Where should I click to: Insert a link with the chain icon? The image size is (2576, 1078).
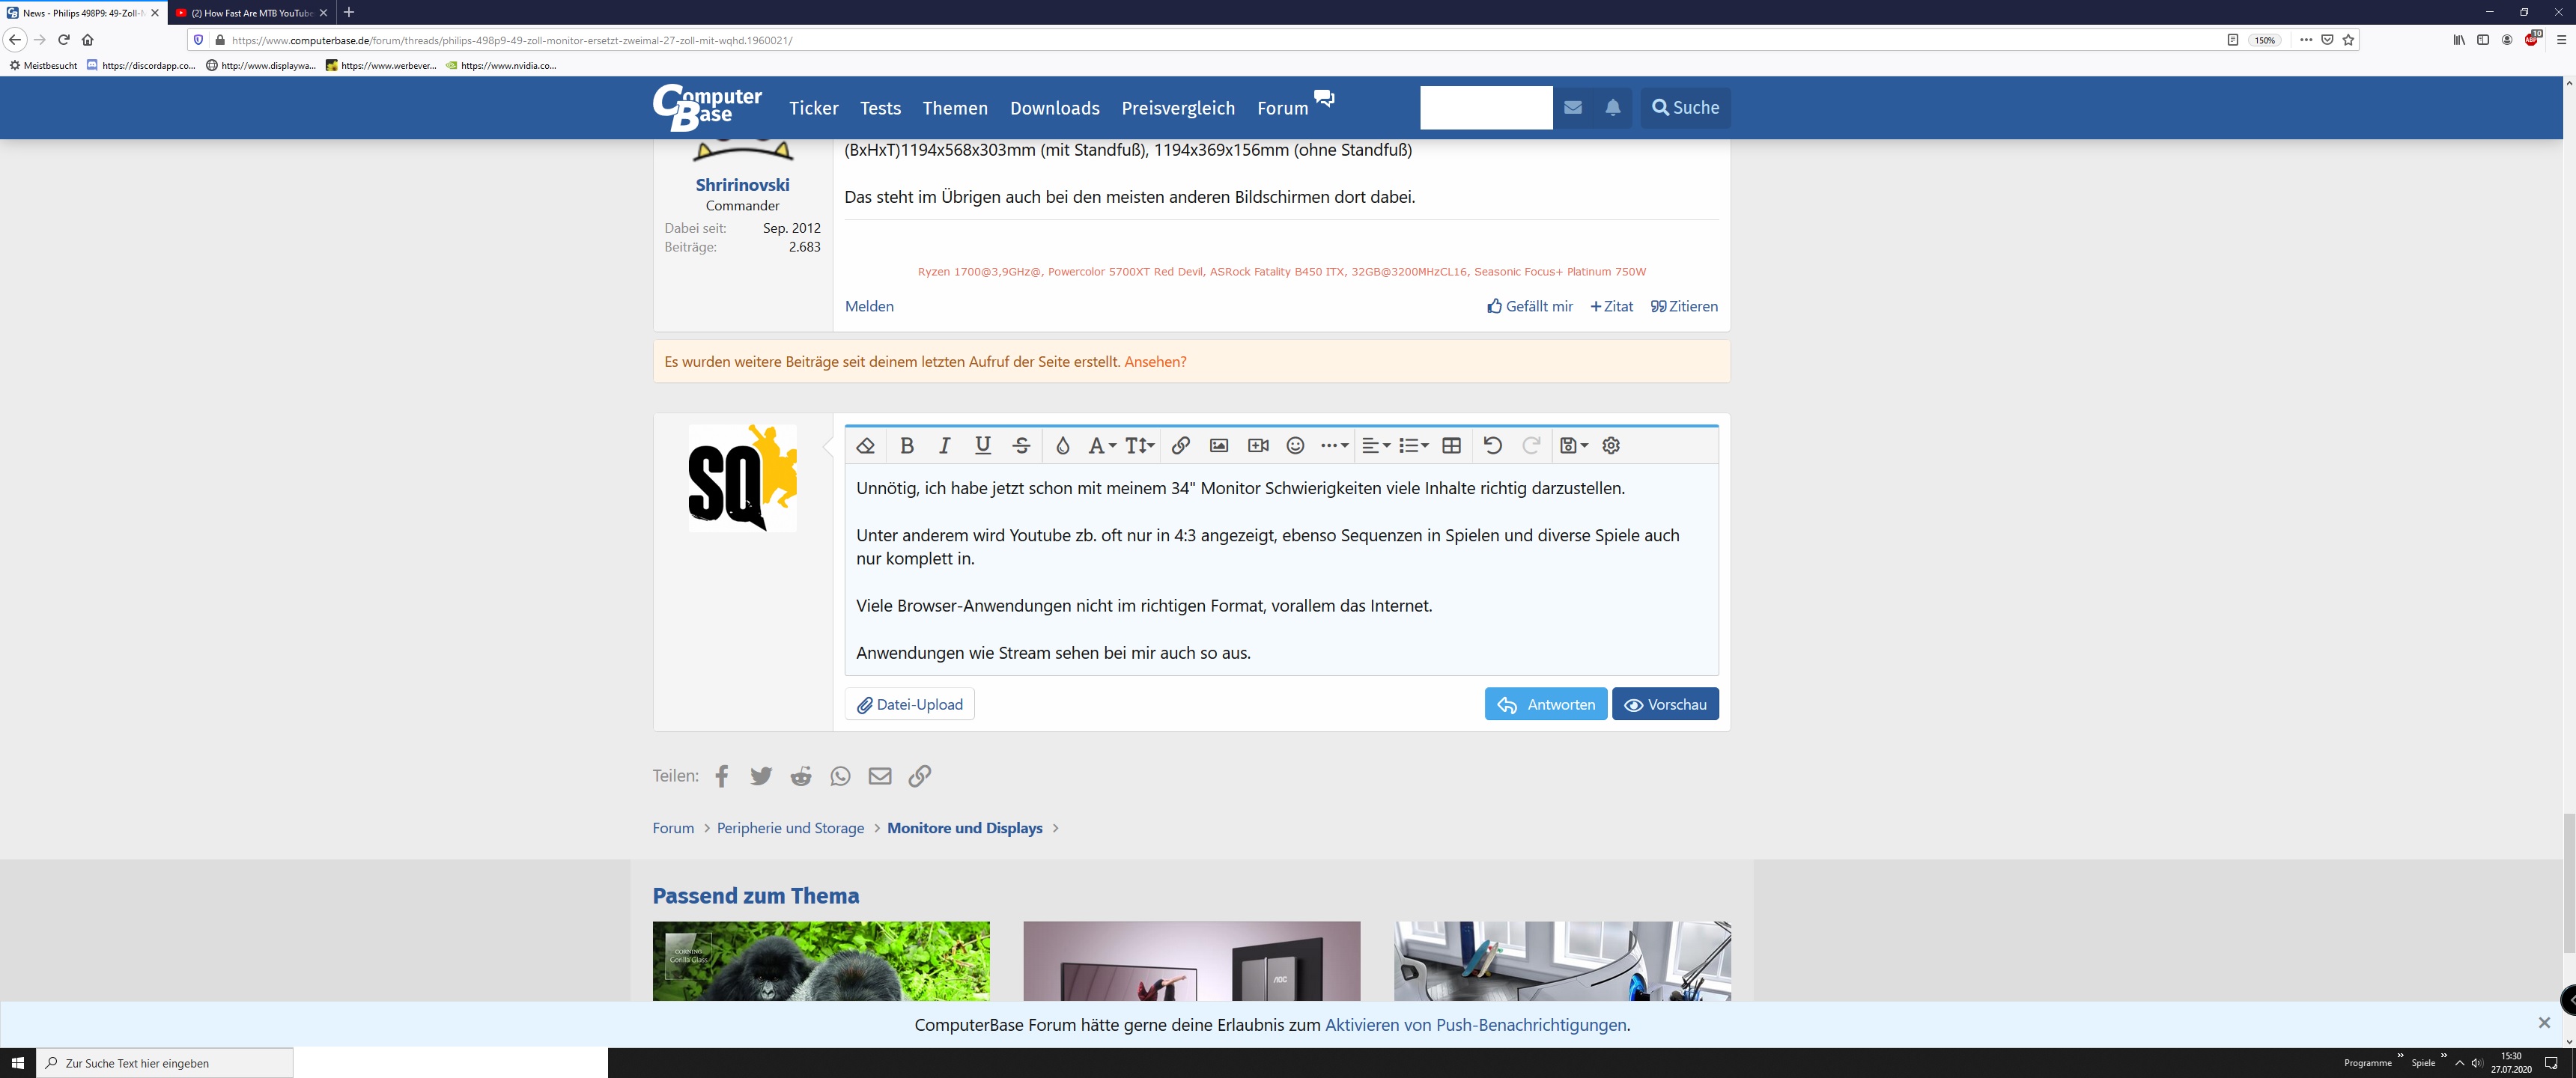click(1180, 446)
